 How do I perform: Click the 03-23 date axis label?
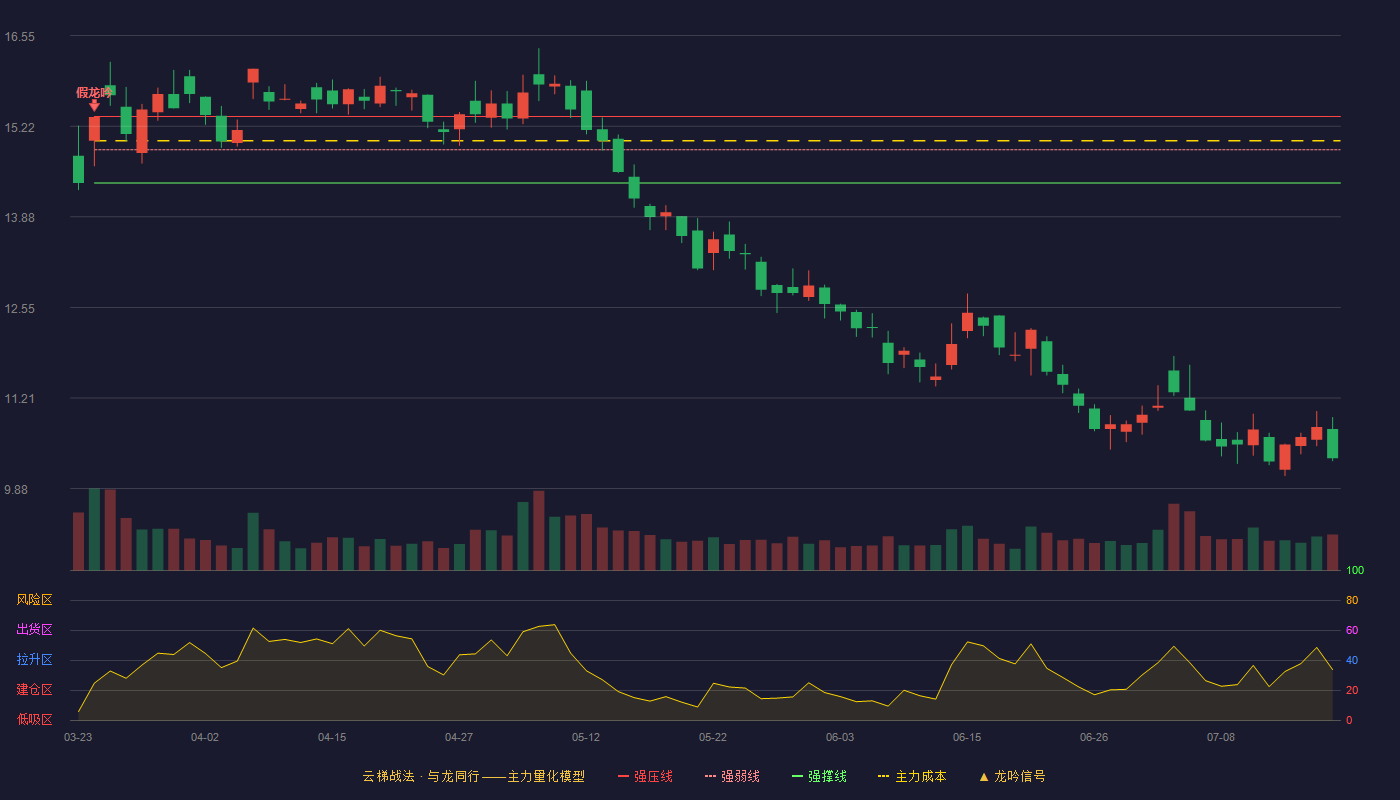(x=78, y=737)
